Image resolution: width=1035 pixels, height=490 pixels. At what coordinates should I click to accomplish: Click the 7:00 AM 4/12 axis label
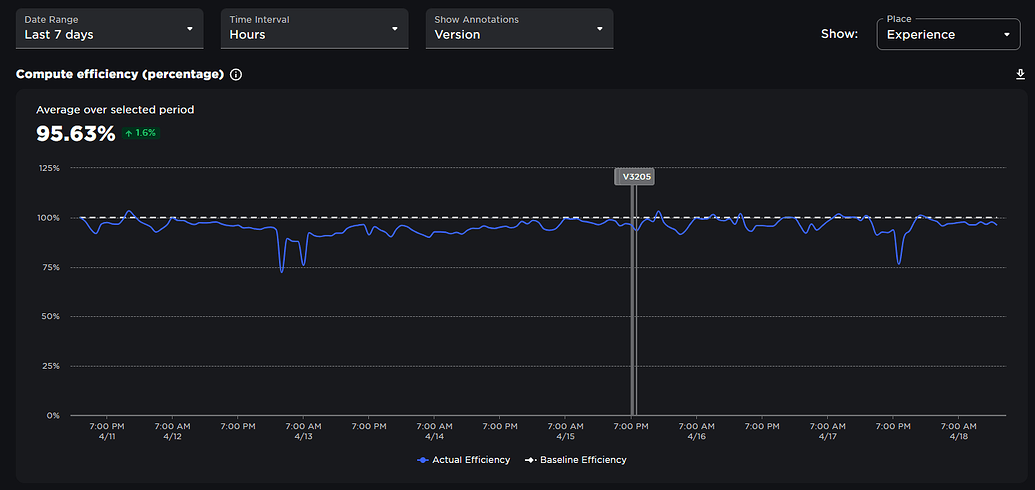[172, 431]
